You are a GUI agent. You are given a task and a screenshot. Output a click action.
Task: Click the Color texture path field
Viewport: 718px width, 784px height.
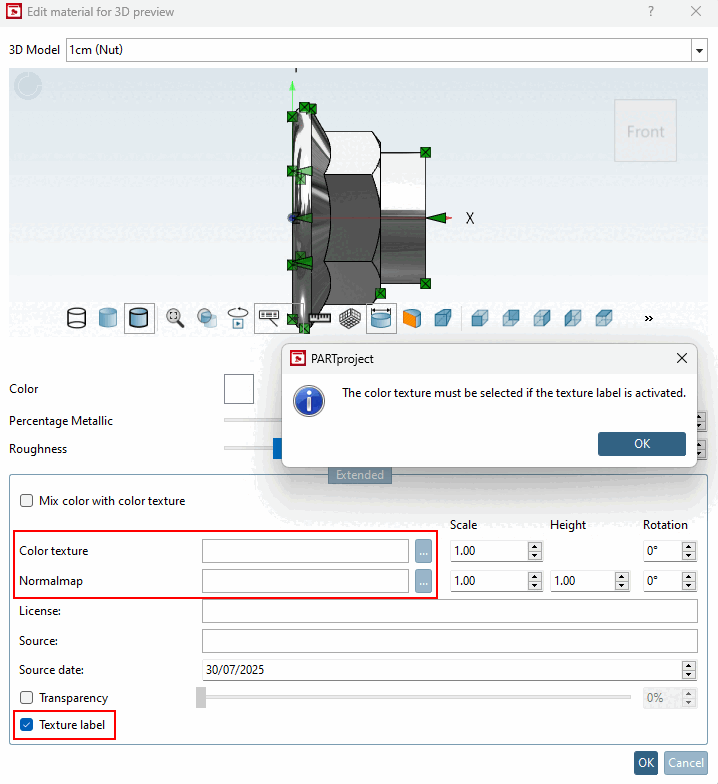pyautogui.click(x=305, y=550)
